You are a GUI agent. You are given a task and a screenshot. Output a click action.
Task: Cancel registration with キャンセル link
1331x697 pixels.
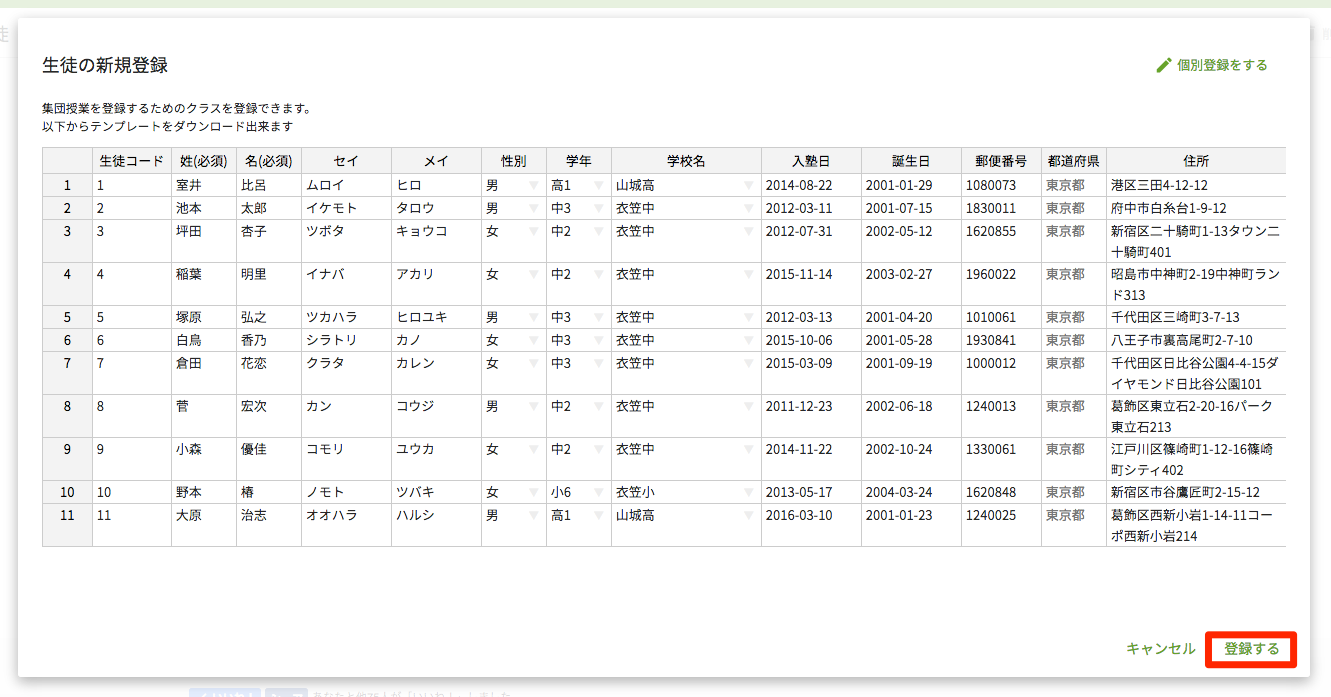click(1160, 648)
